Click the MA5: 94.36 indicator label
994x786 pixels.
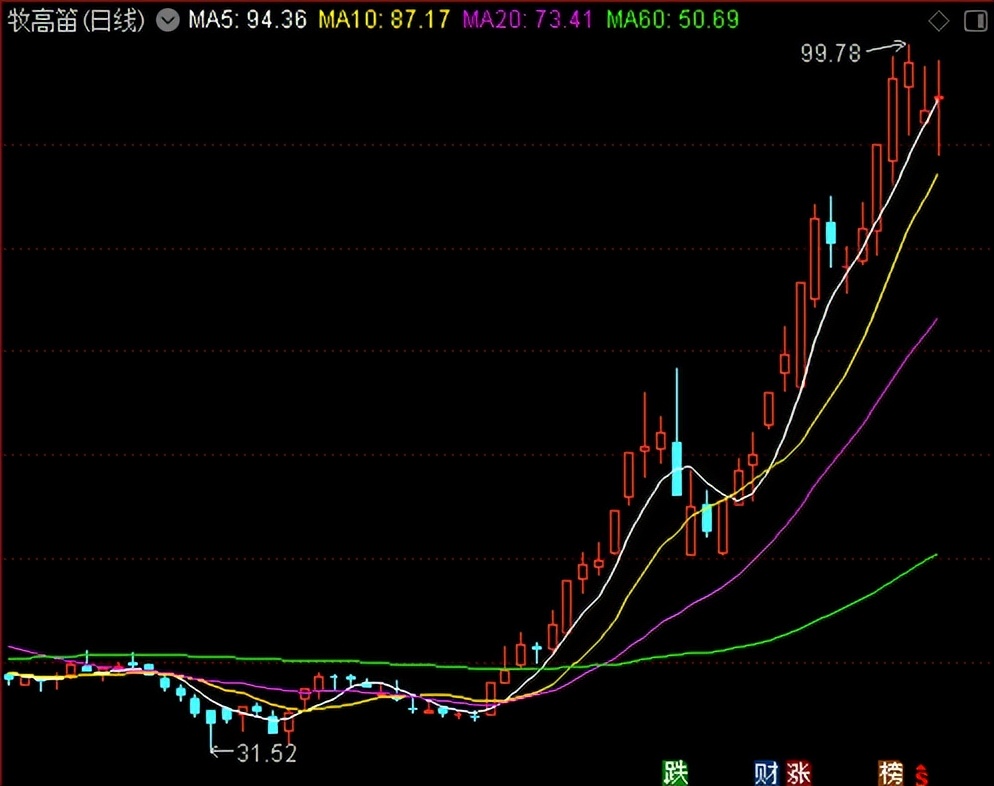248,20
